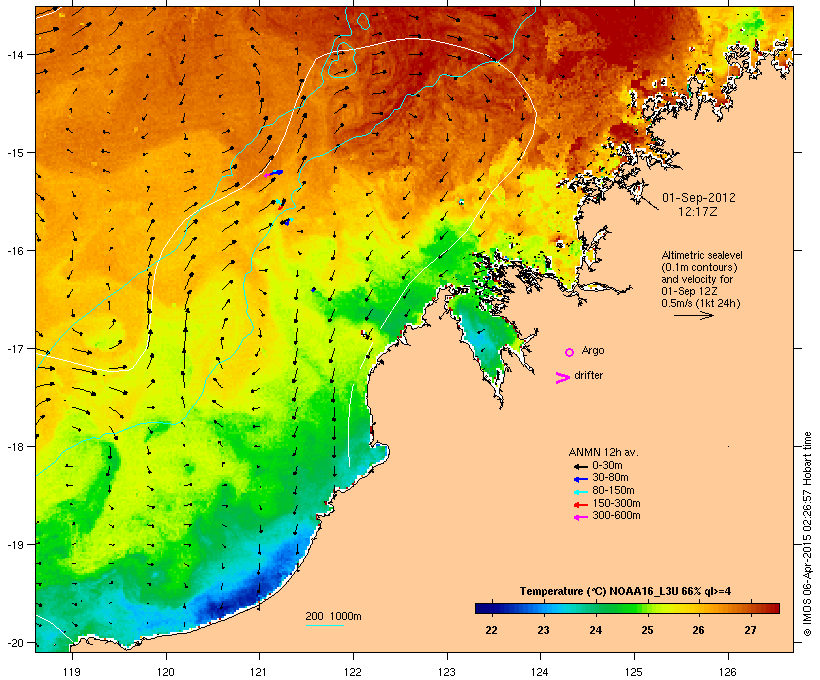Click the '01-Sep 12Z' text line
820x680 pixels.
[x=689, y=291]
